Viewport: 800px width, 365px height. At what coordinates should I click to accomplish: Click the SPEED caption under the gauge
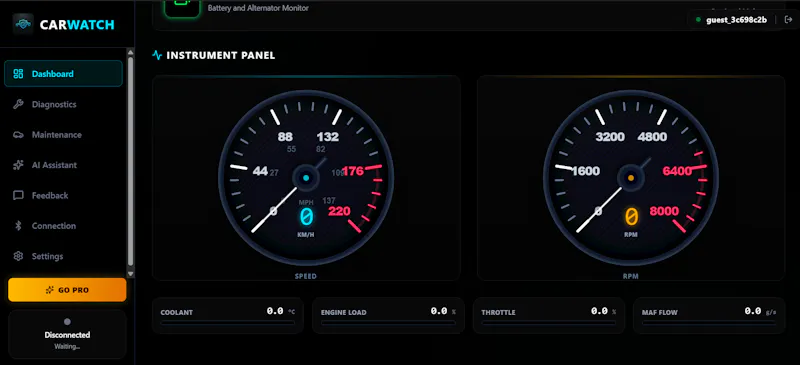[x=306, y=276]
